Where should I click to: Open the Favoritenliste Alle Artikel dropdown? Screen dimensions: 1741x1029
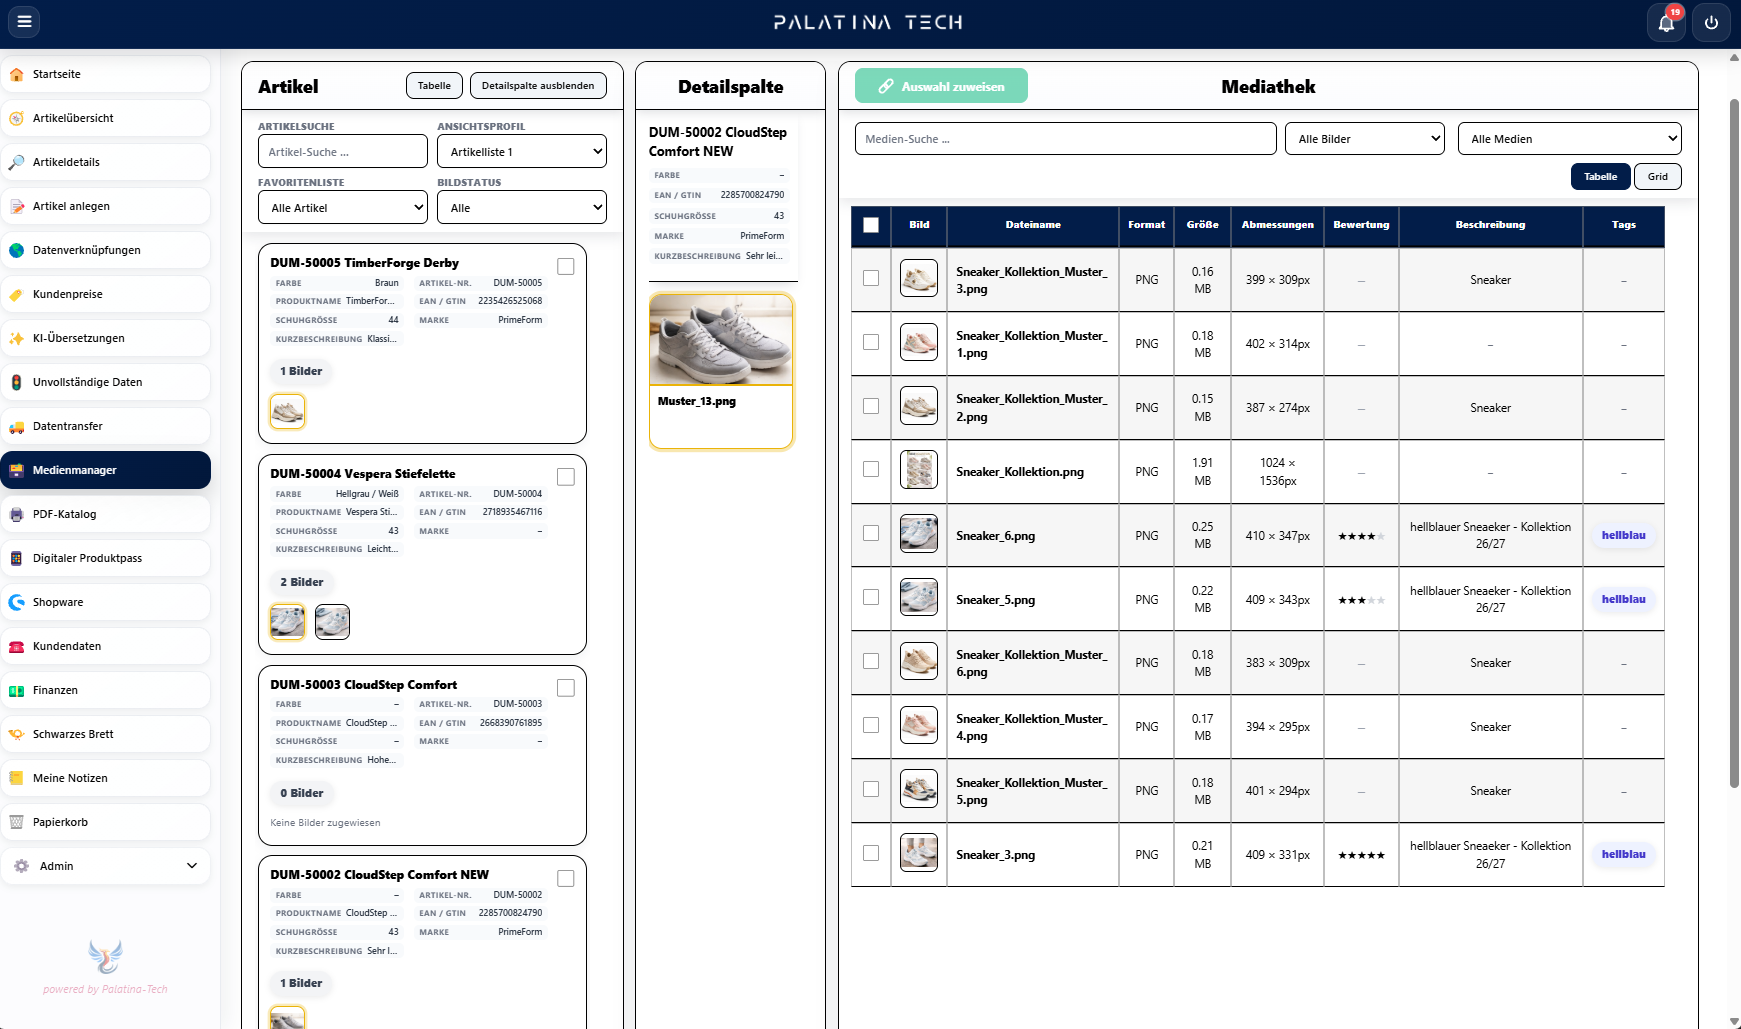click(343, 207)
